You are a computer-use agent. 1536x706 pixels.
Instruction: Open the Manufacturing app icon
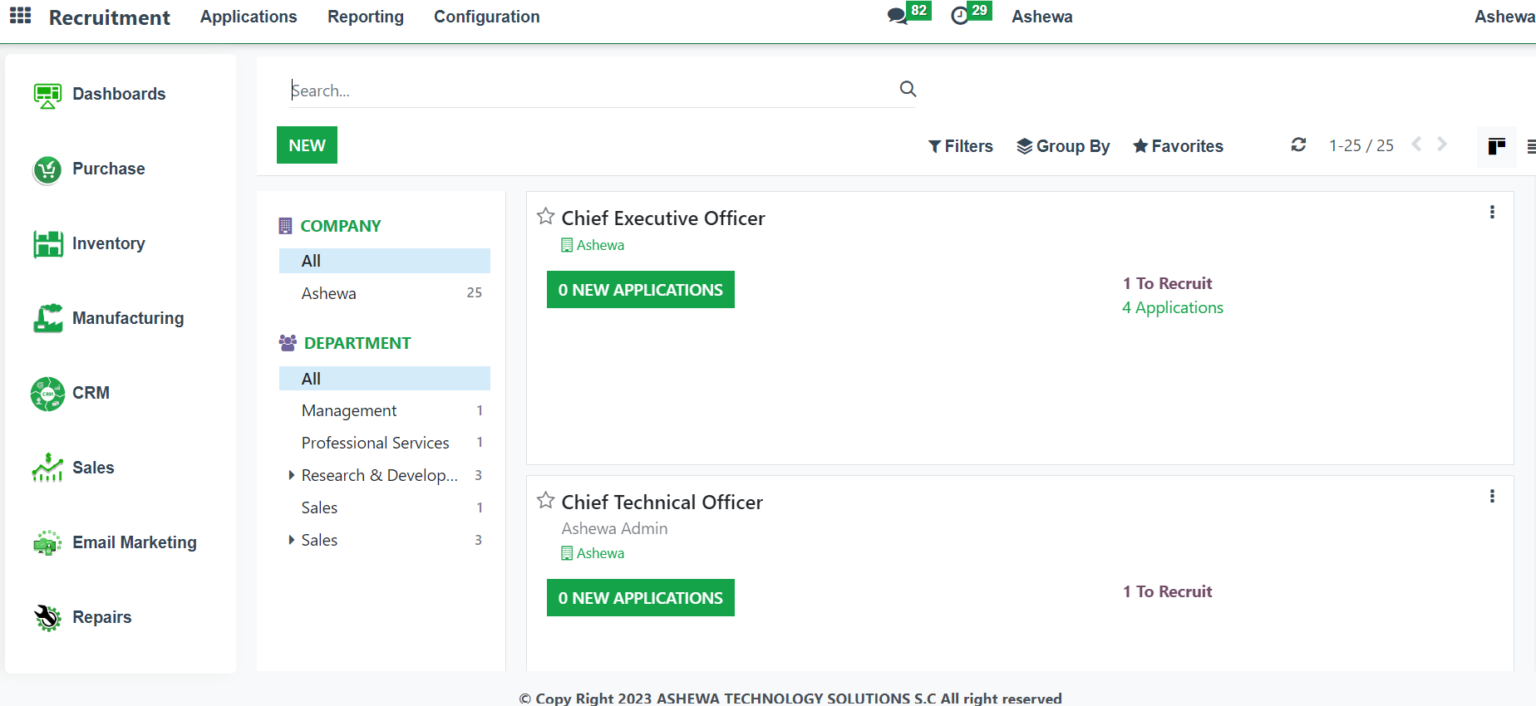tap(47, 318)
